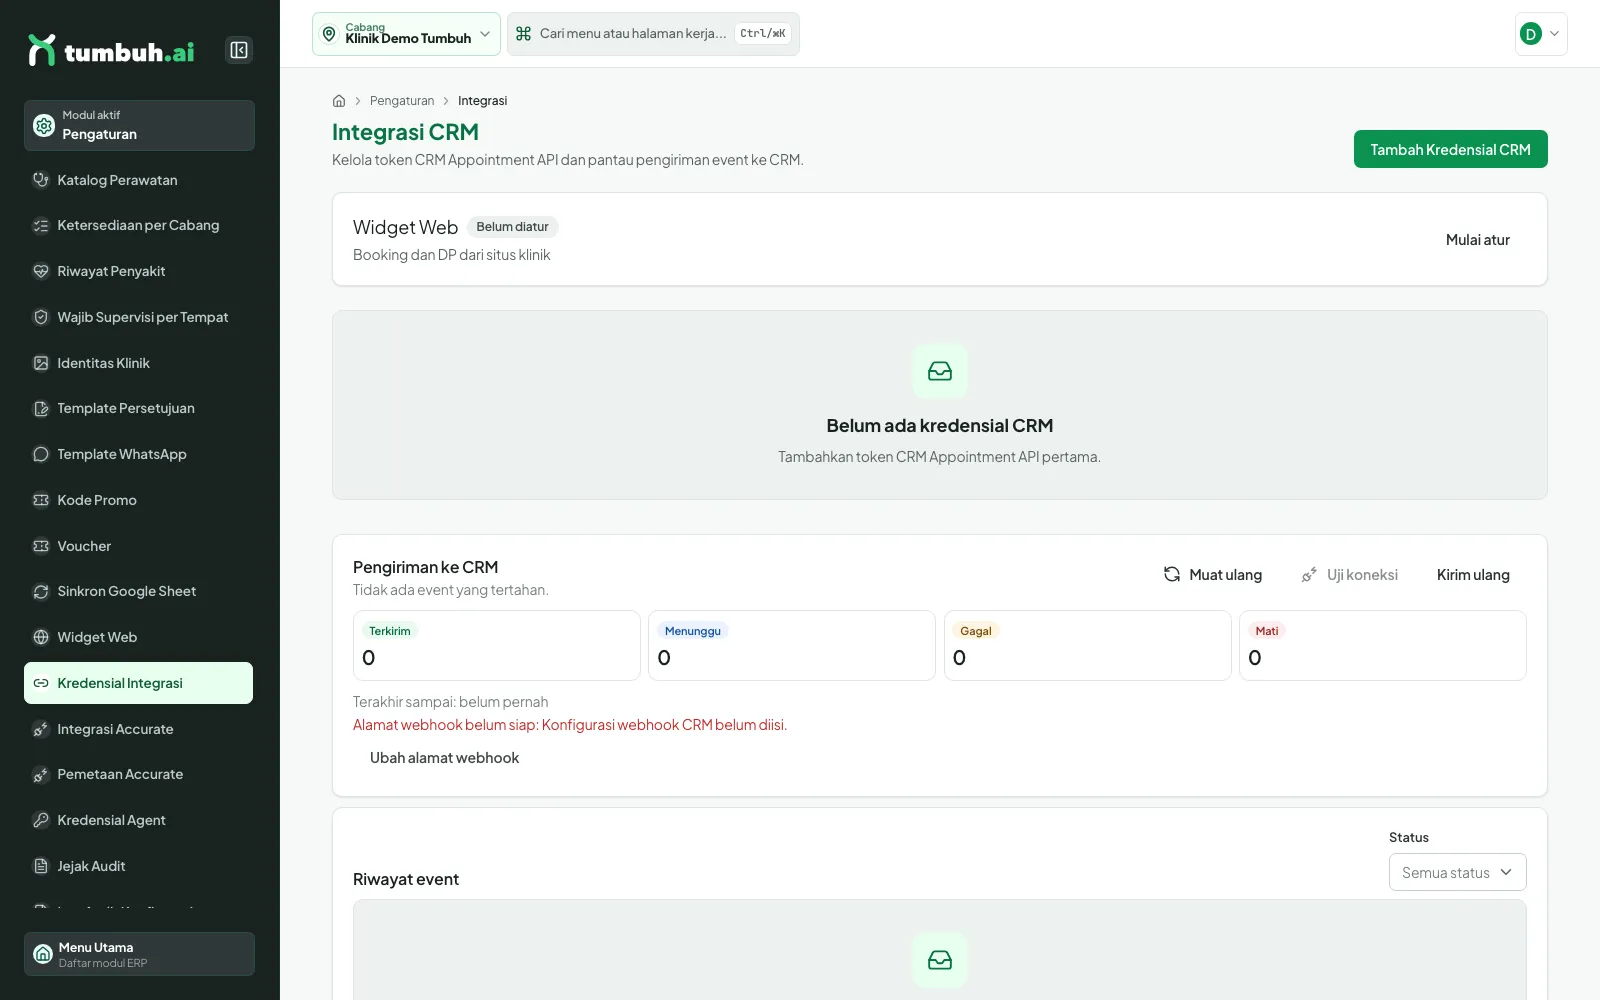1600x1000 pixels.
Task: Click the Template Persetujuan document icon
Action: [41, 408]
